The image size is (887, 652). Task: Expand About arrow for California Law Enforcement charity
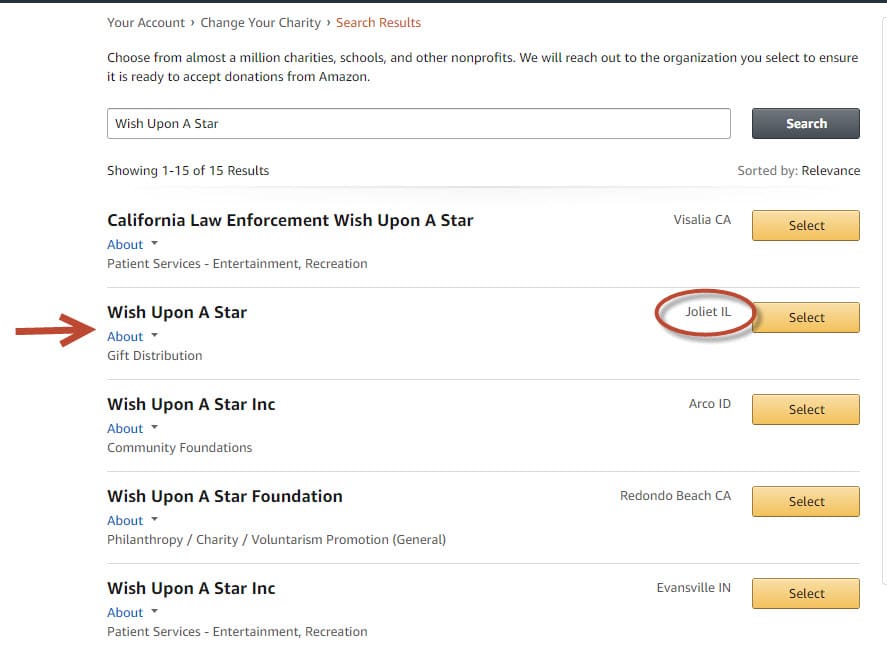point(154,243)
